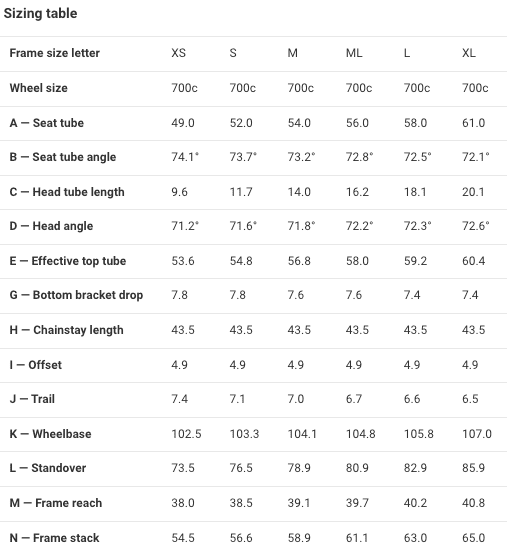Click the Frame size letter row label
The width and height of the screenshot is (507, 553).
click(x=55, y=53)
